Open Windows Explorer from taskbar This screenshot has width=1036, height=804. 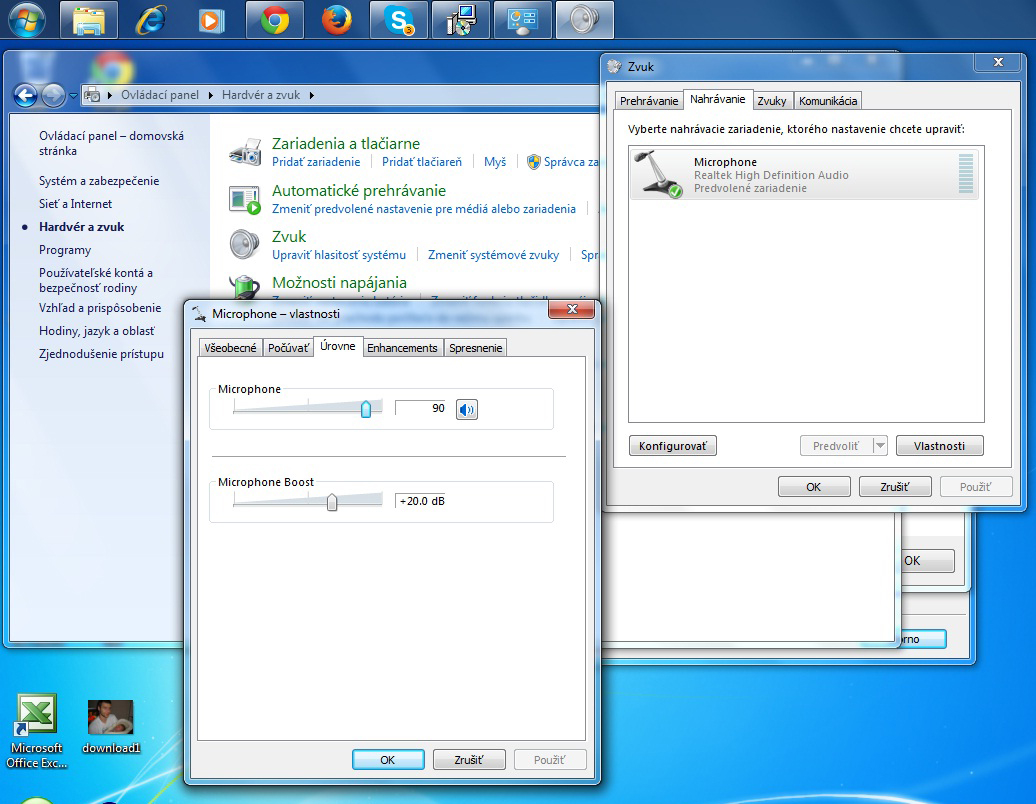pos(89,20)
